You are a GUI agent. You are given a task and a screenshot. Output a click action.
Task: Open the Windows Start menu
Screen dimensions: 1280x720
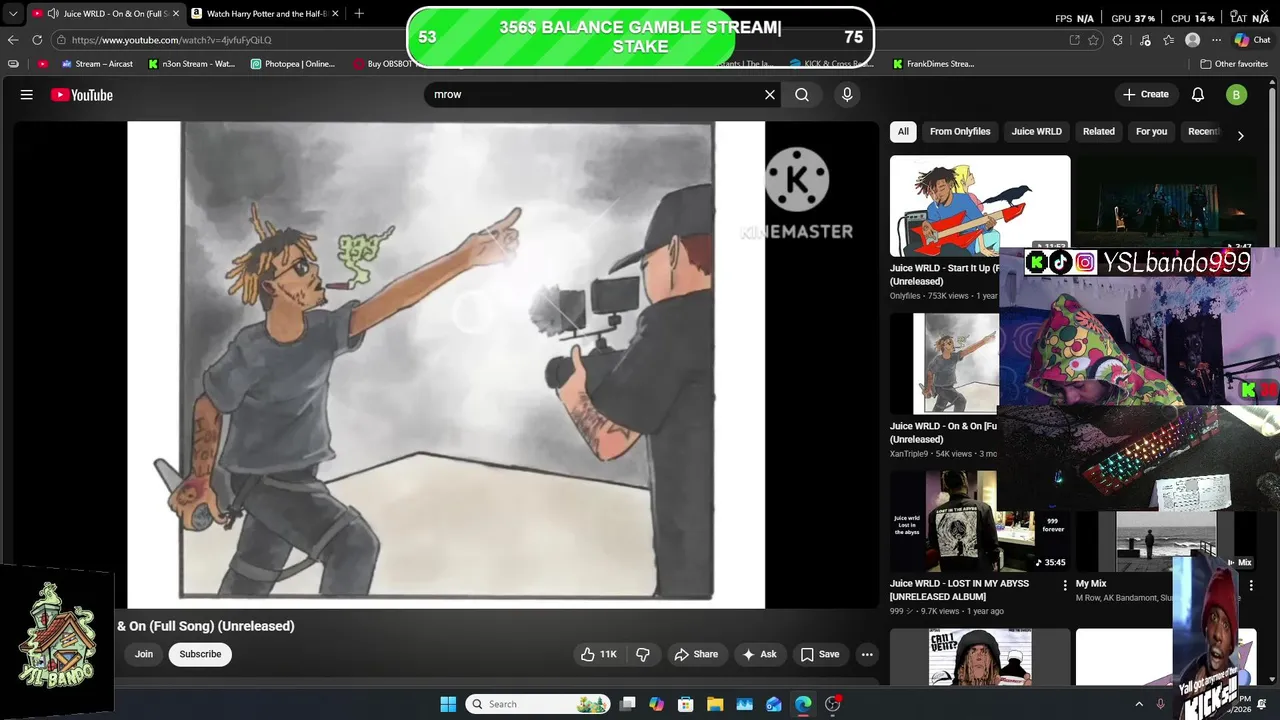click(x=448, y=704)
